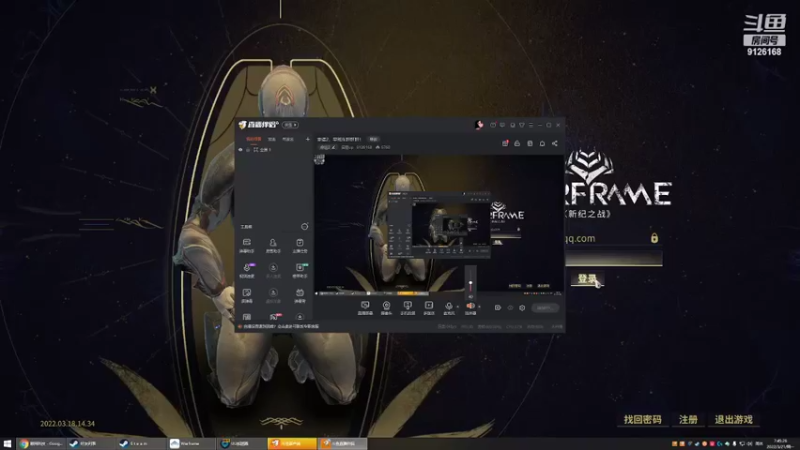Click the eye icon near the start button
The image size is (800, 450).
tap(510, 308)
